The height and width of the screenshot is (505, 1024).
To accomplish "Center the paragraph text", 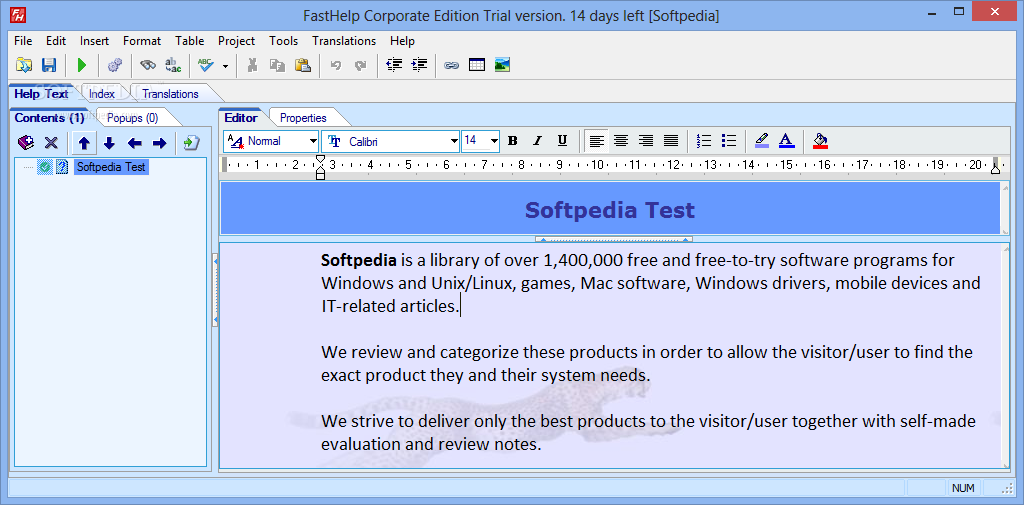I will [621, 140].
